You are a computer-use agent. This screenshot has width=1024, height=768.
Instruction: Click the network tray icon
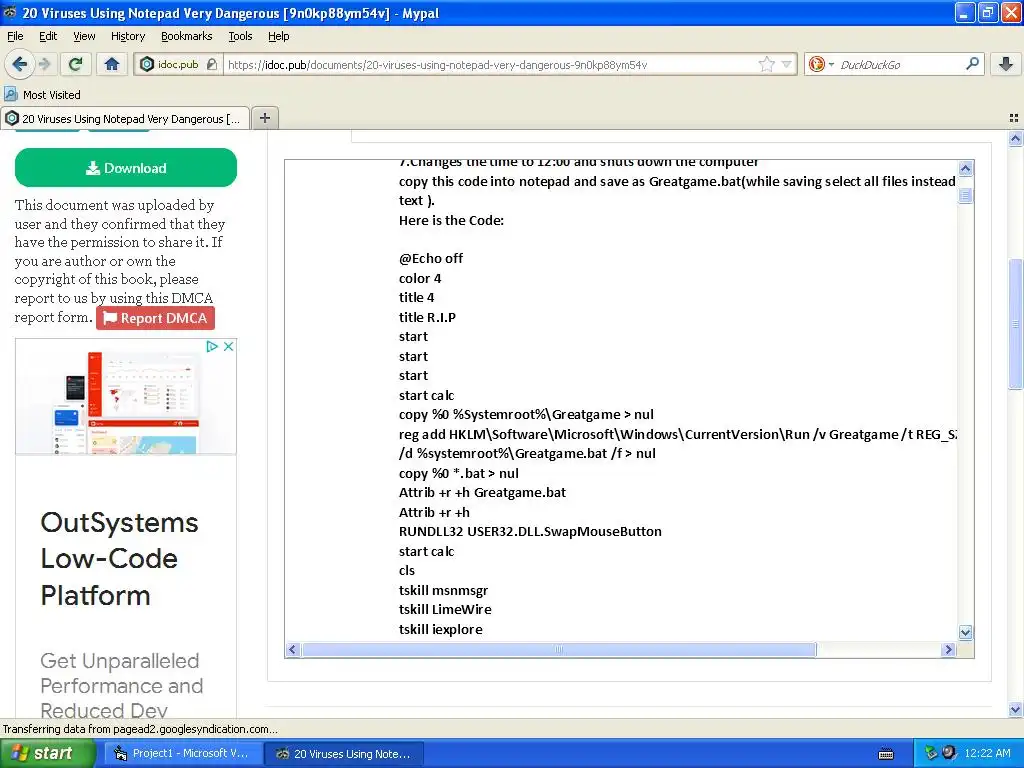(x=931, y=753)
